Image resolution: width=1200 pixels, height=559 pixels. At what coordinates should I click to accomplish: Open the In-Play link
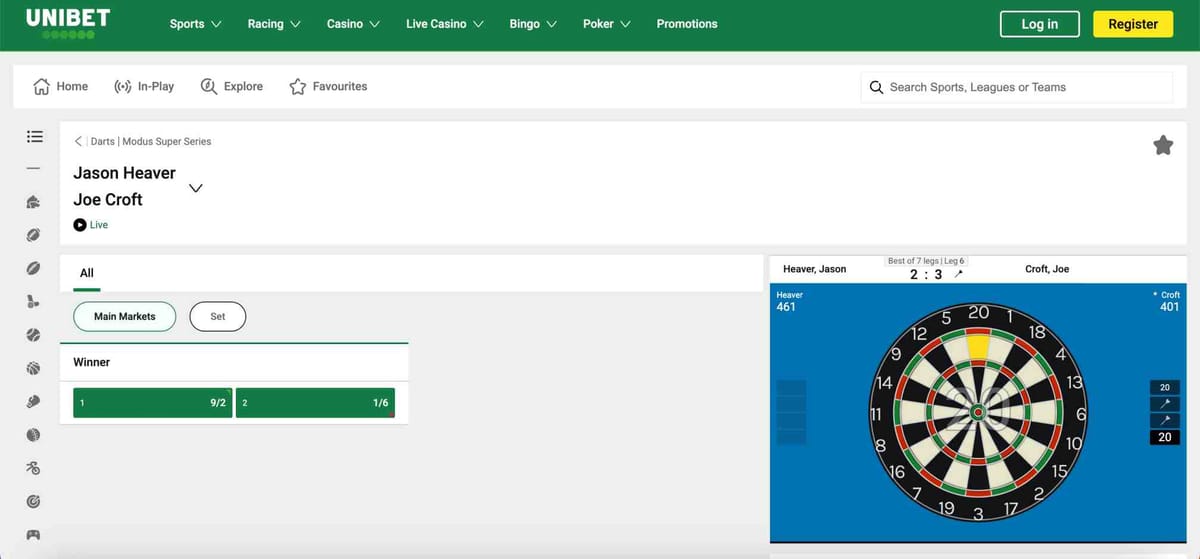pos(156,87)
